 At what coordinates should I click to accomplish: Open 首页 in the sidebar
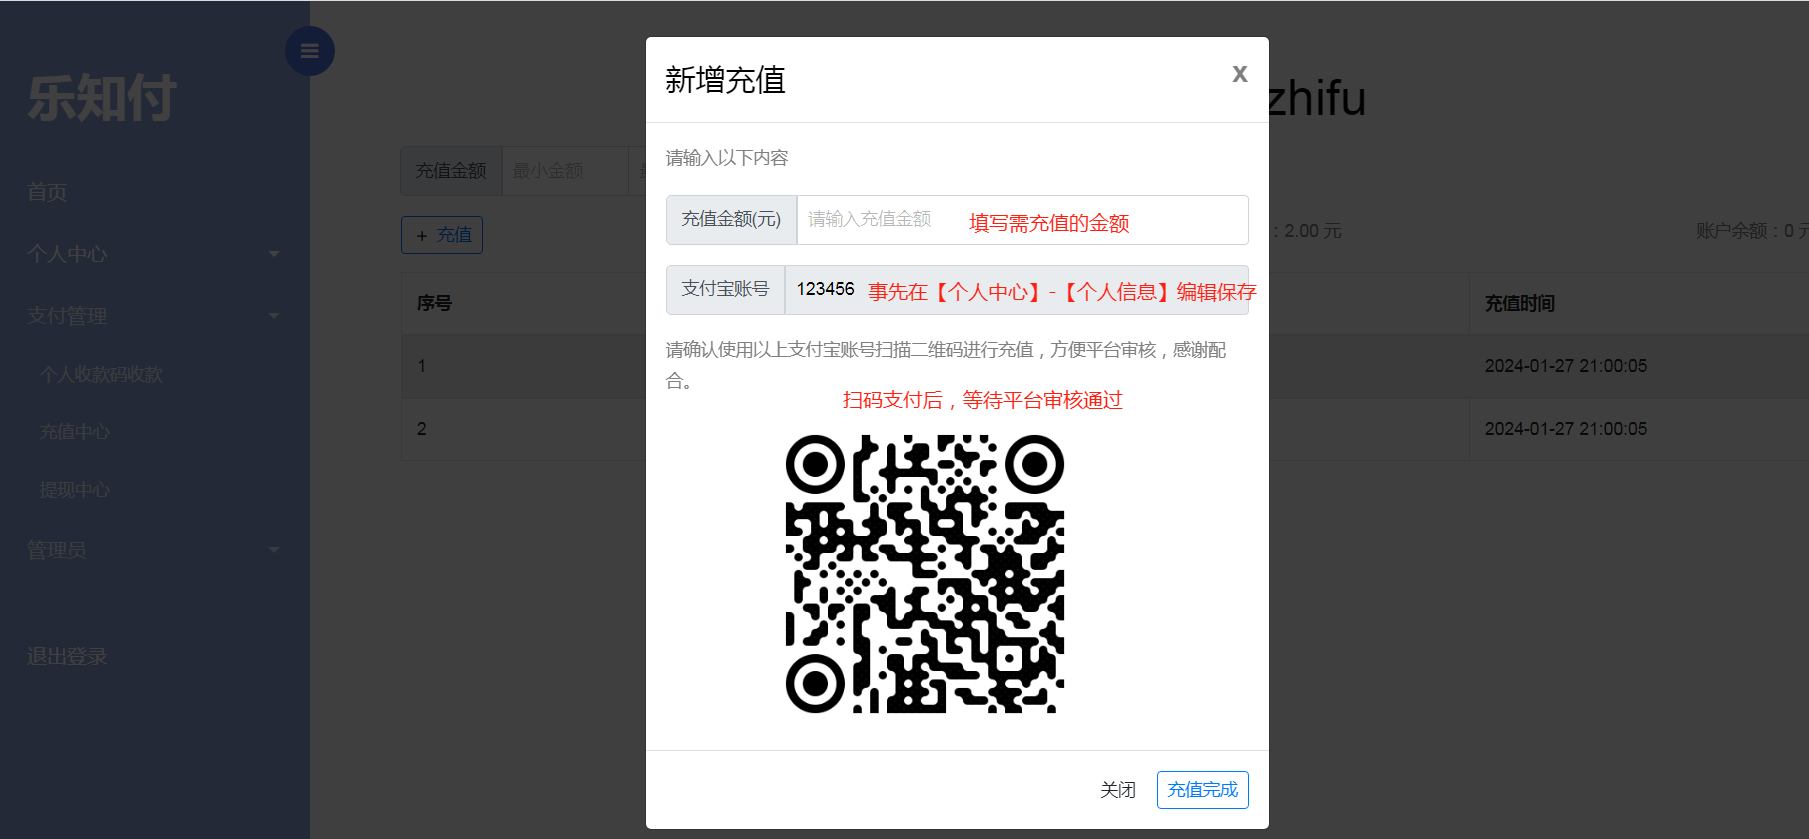coord(47,192)
